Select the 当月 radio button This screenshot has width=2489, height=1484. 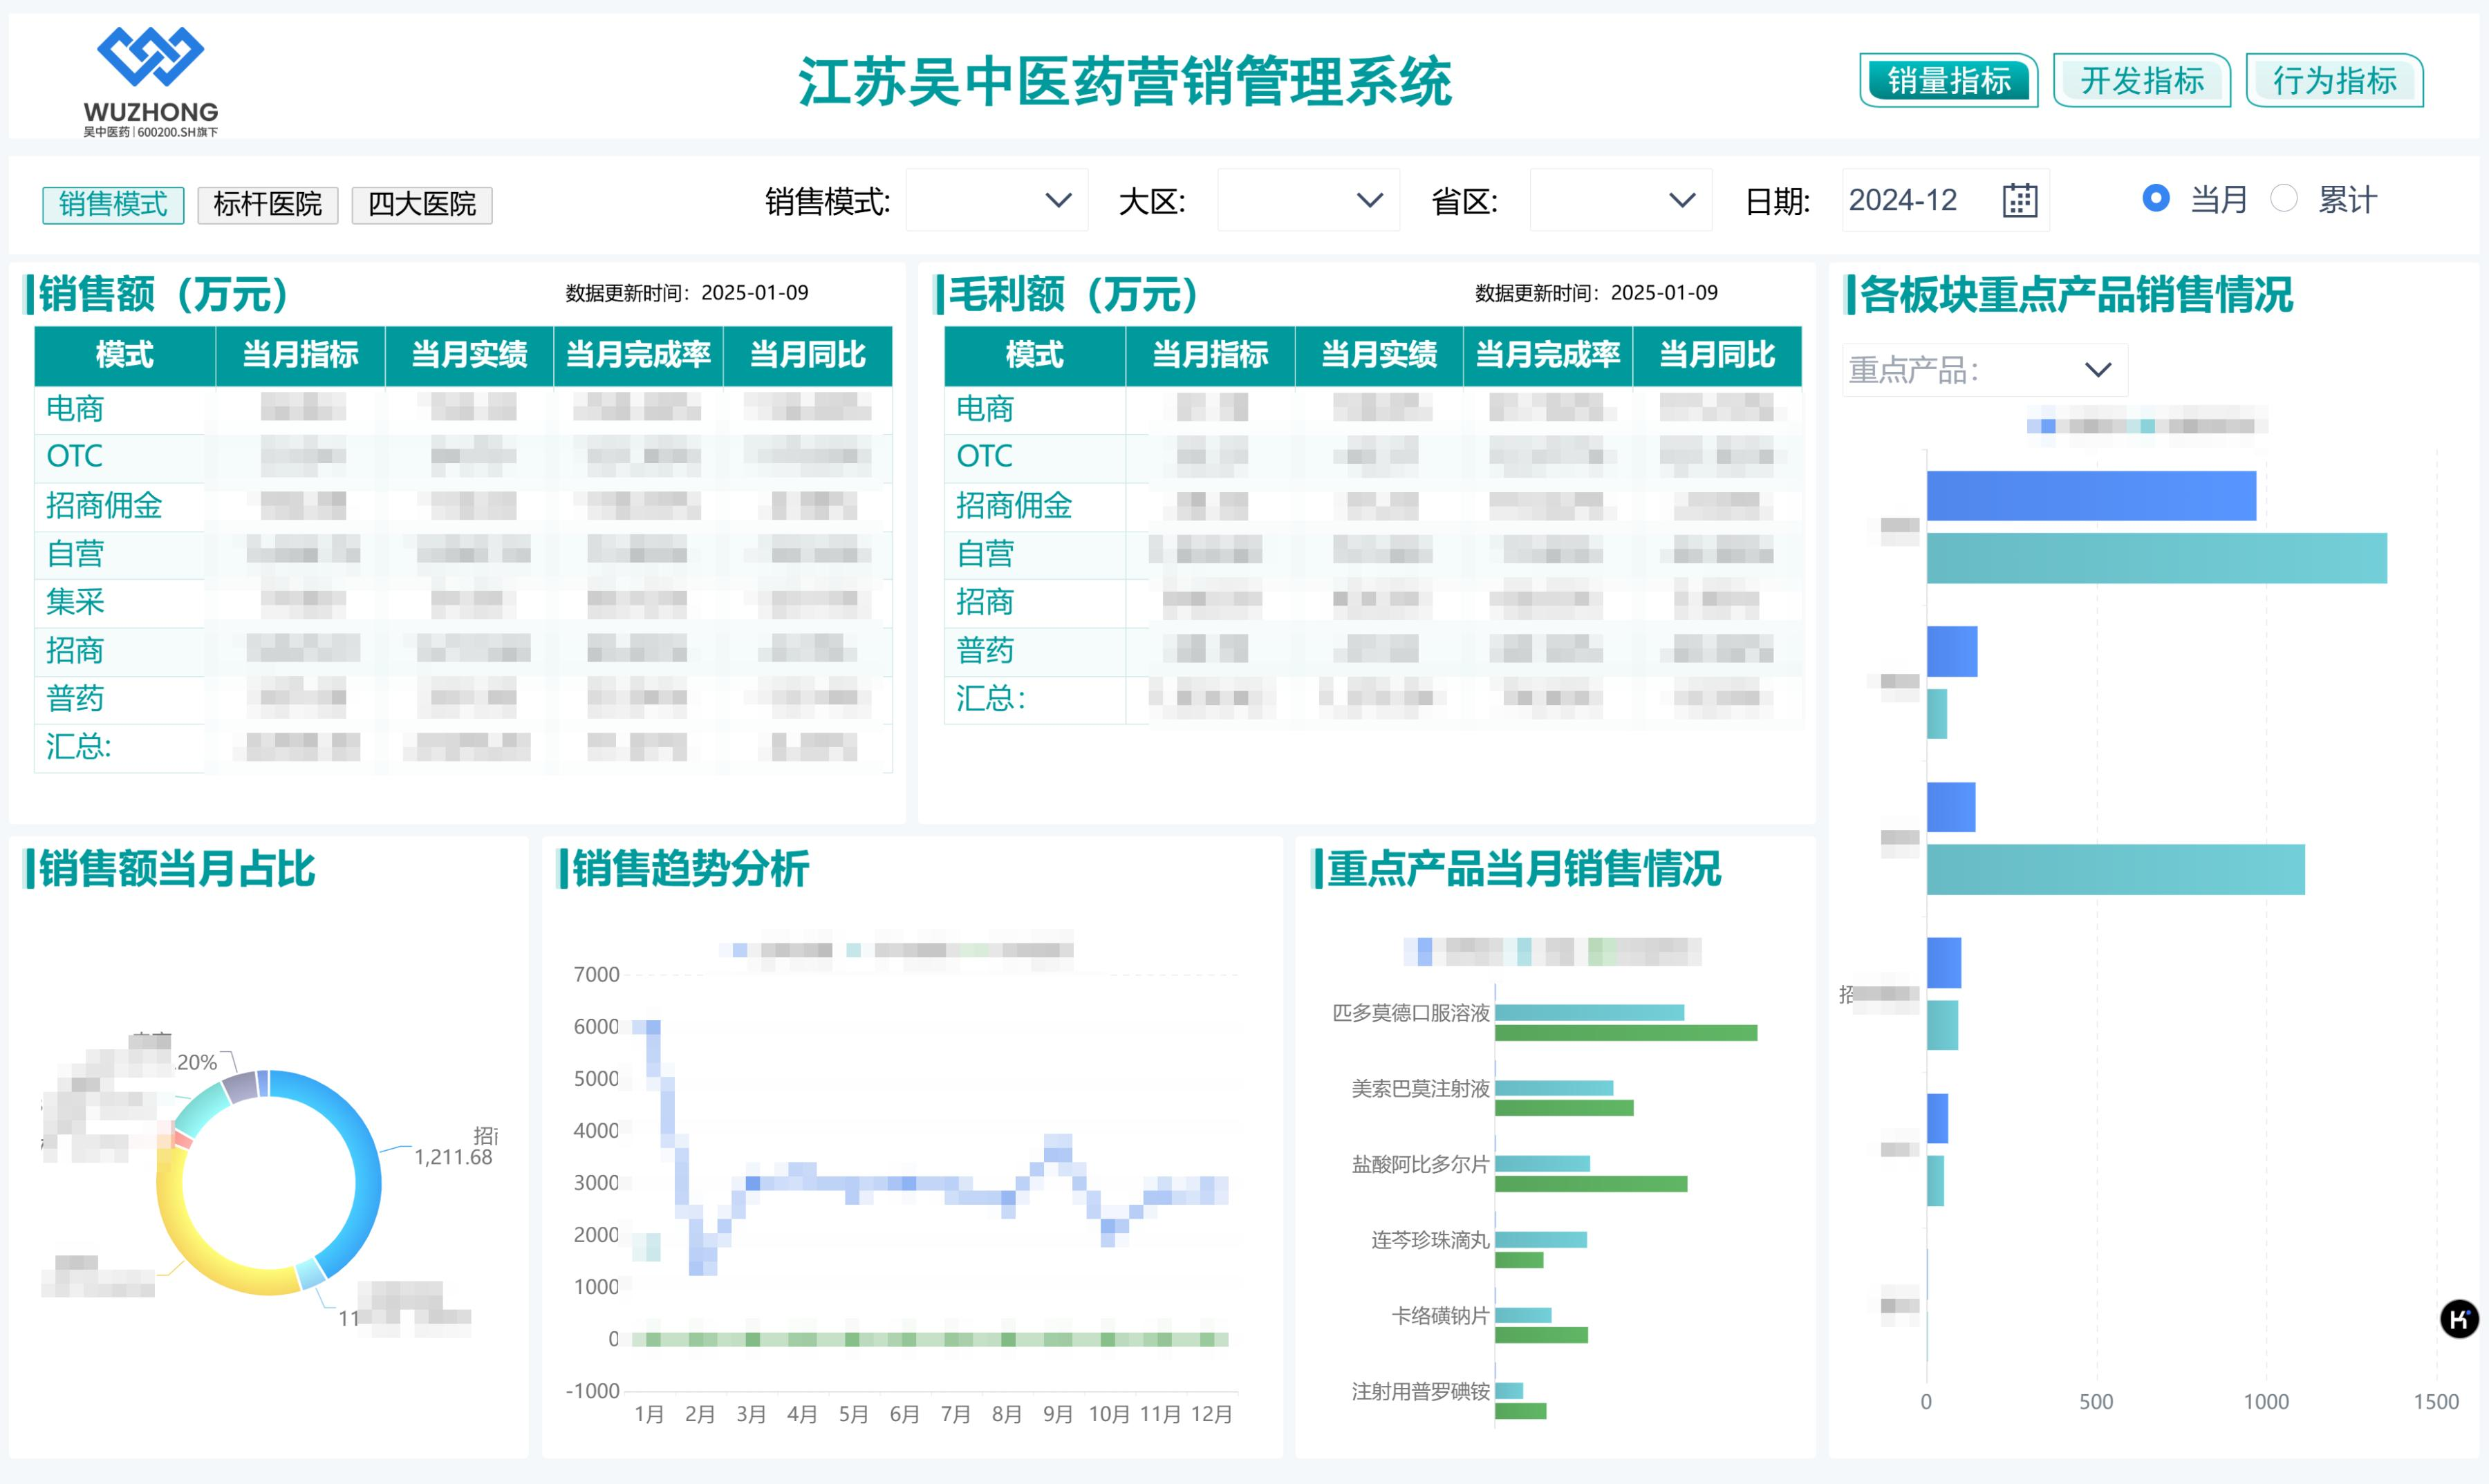point(2156,198)
